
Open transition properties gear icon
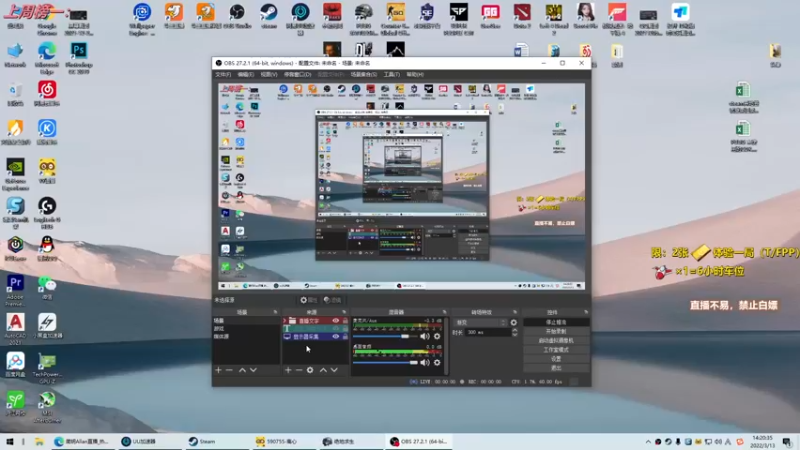point(514,322)
